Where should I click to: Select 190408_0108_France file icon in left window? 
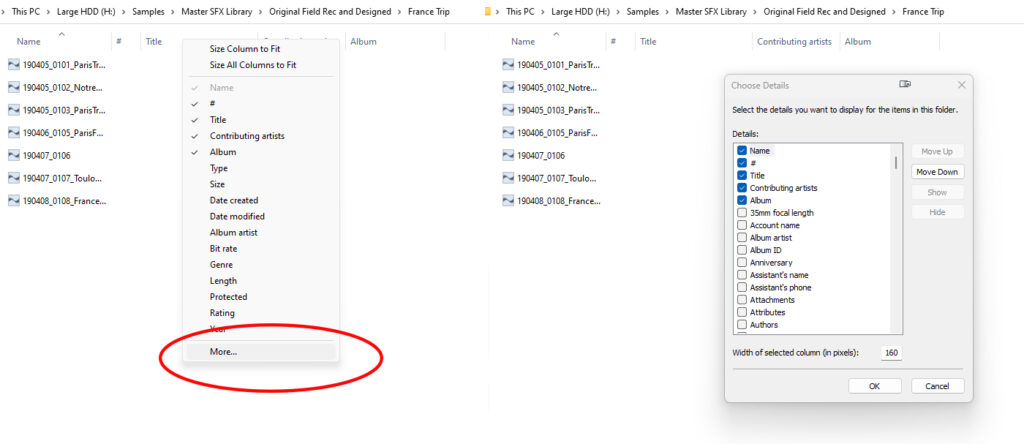click(14, 200)
